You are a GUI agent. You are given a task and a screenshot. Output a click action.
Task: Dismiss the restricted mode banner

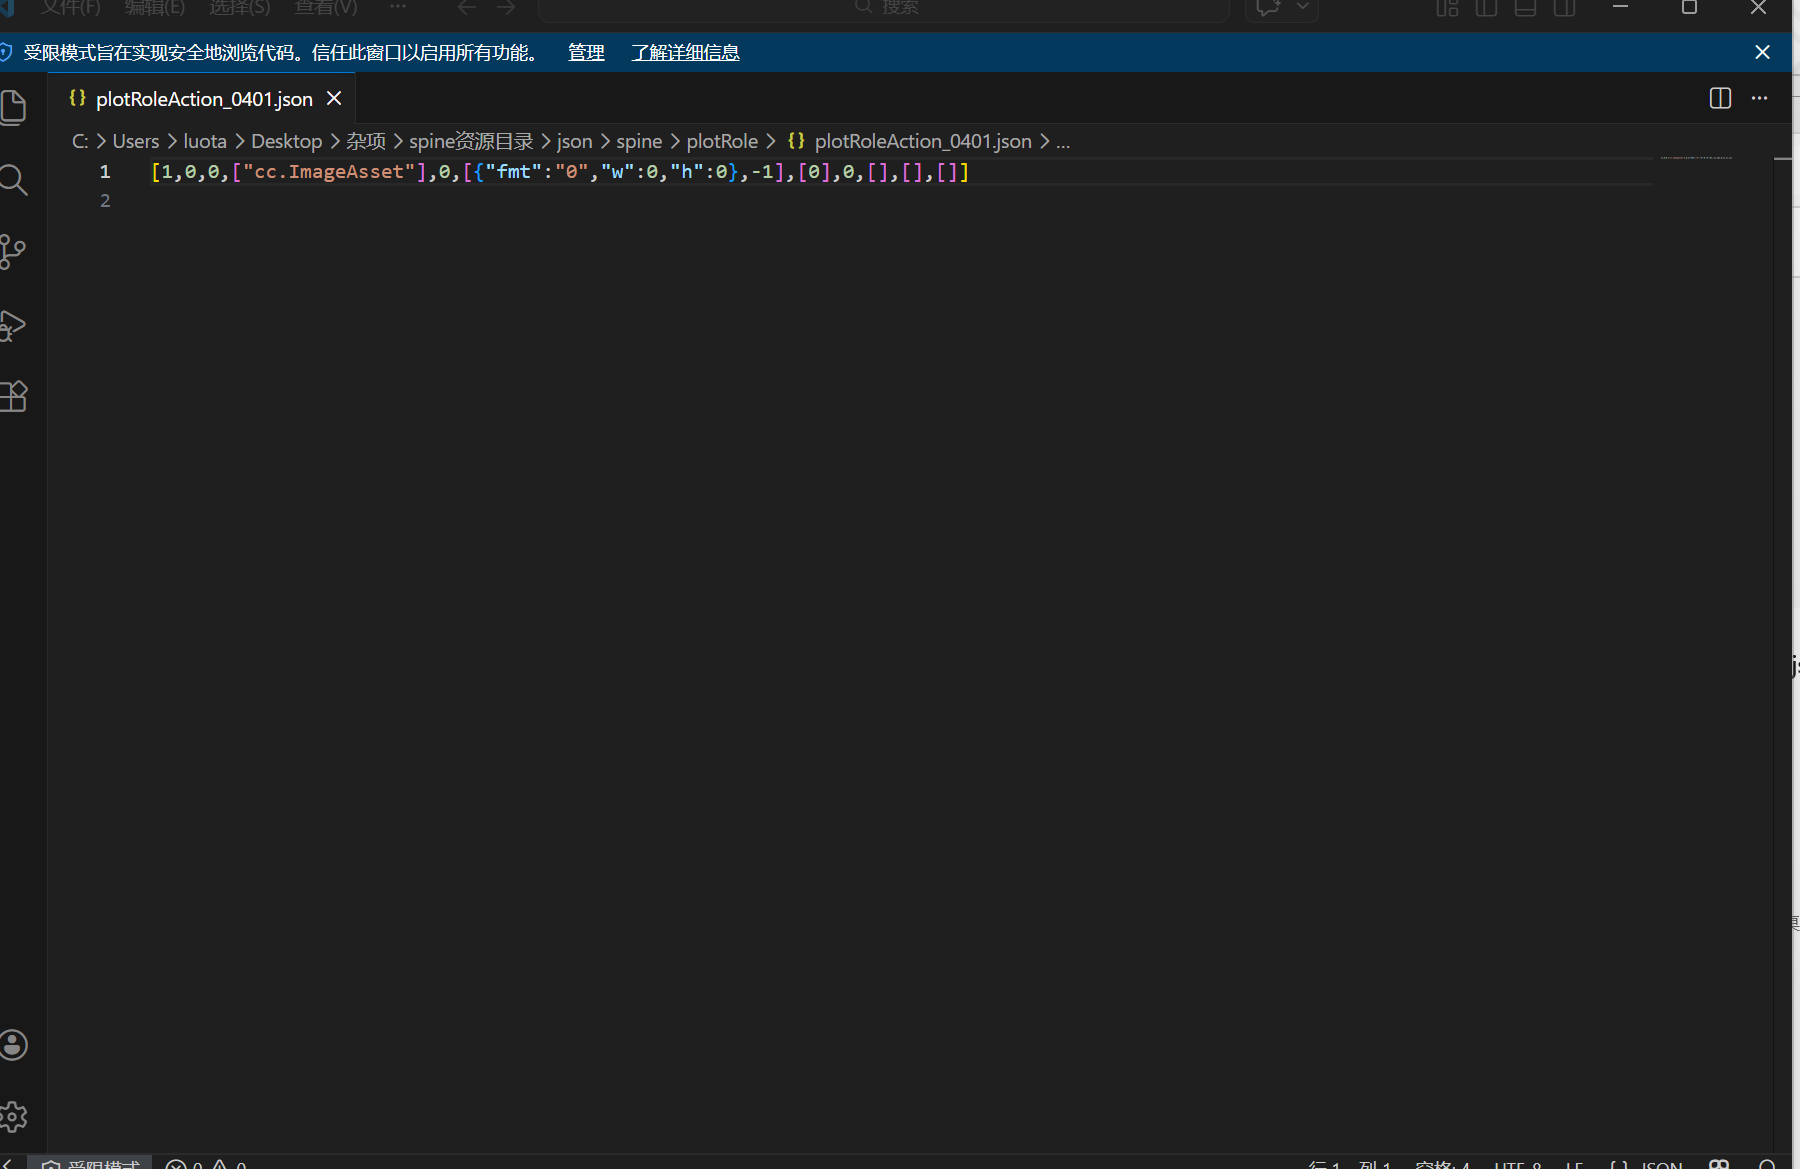point(1762,52)
